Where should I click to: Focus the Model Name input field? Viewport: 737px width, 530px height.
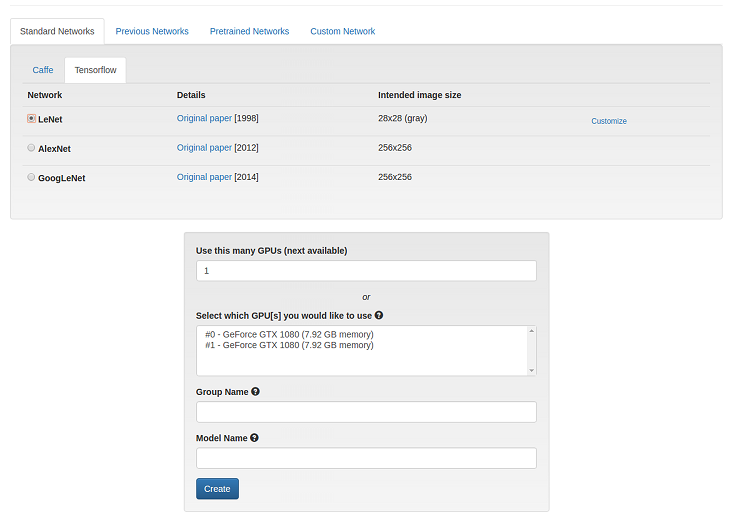point(366,458)
